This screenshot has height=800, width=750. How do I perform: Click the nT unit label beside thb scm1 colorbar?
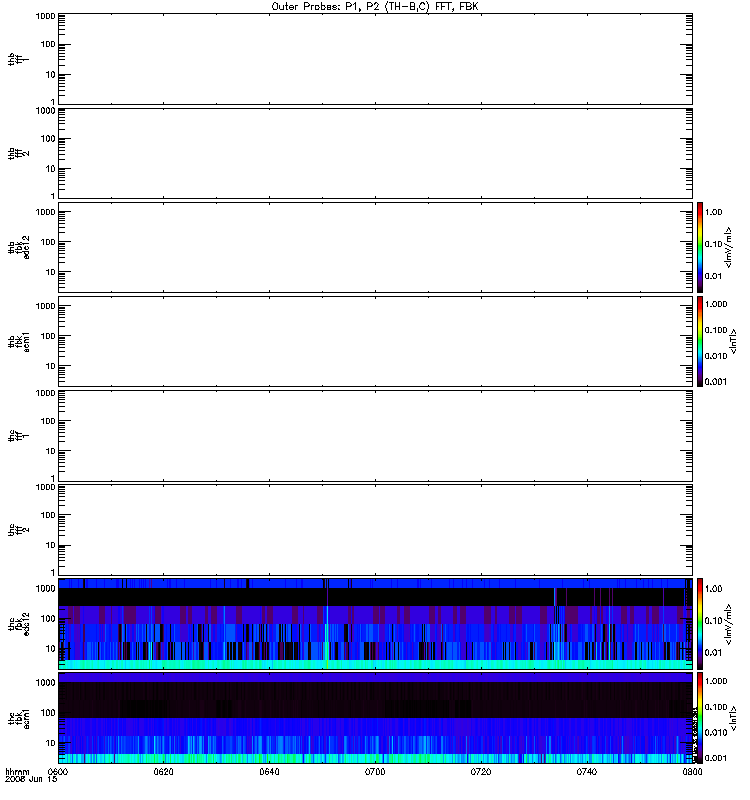(x=733, y=341)
